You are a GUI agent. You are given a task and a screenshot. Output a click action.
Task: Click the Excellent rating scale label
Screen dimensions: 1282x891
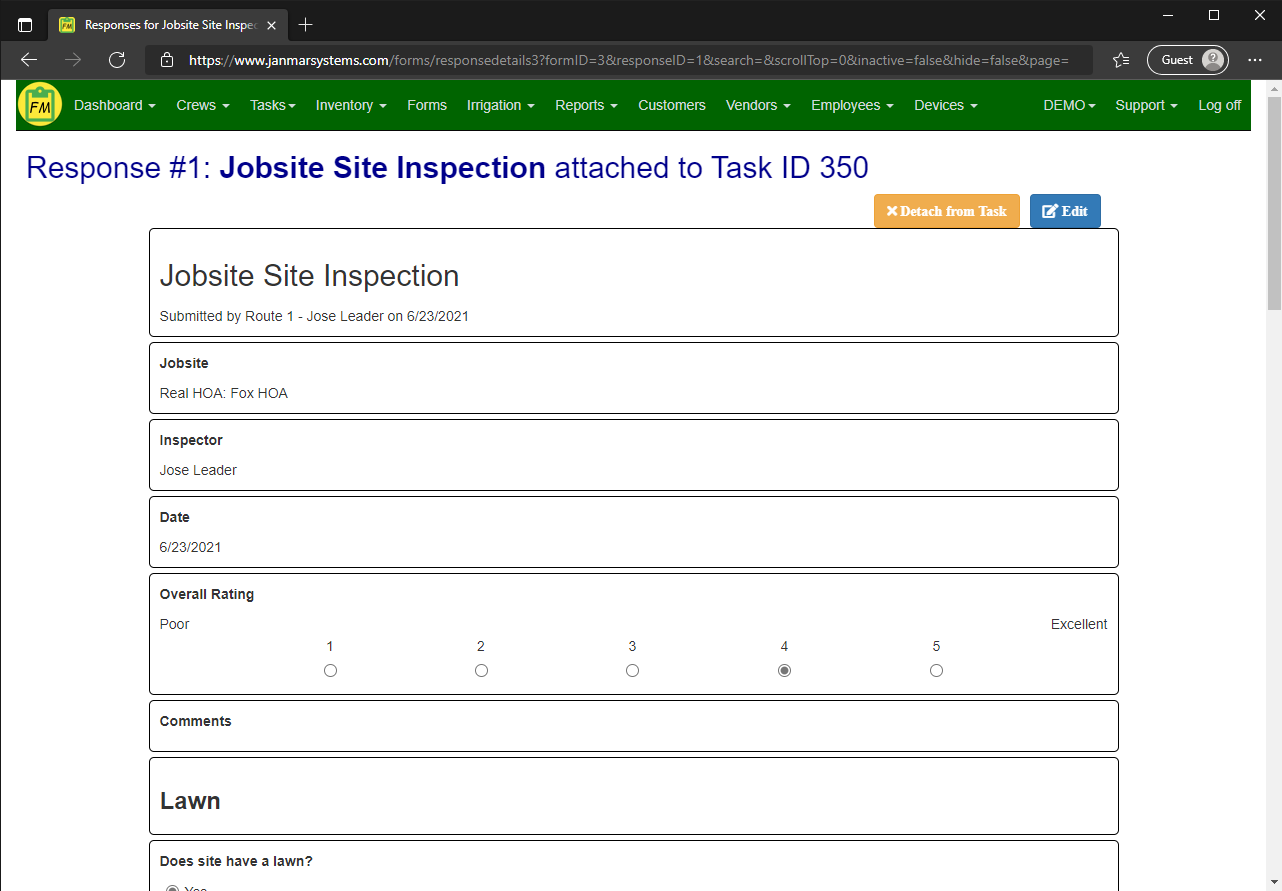coord(1079,624)
